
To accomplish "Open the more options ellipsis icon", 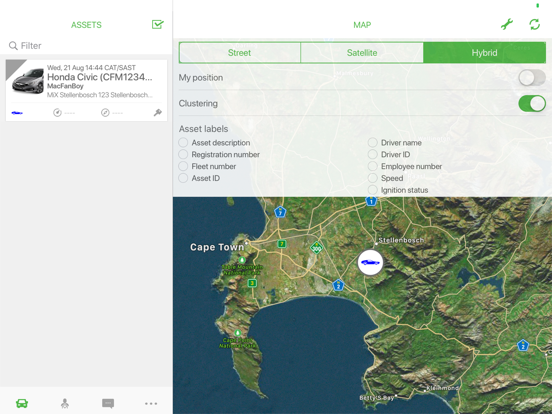I will click(151, 403).
